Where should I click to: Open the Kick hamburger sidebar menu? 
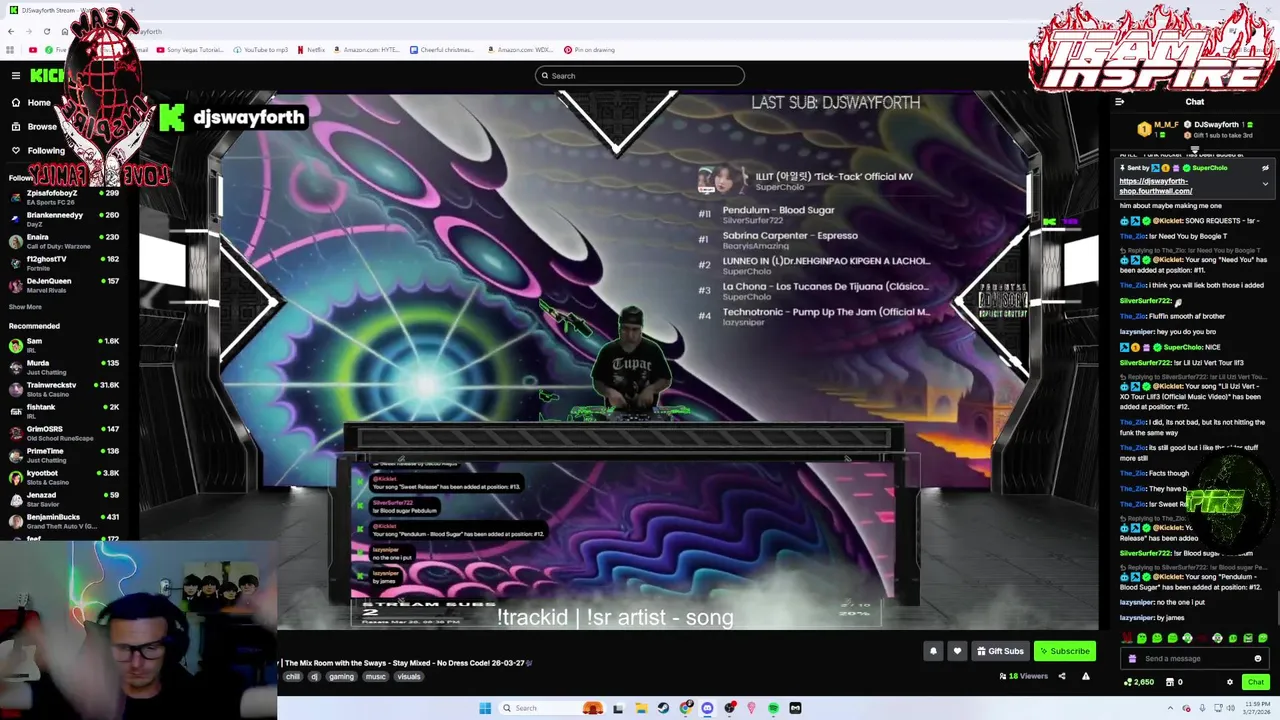click(16, 75)
